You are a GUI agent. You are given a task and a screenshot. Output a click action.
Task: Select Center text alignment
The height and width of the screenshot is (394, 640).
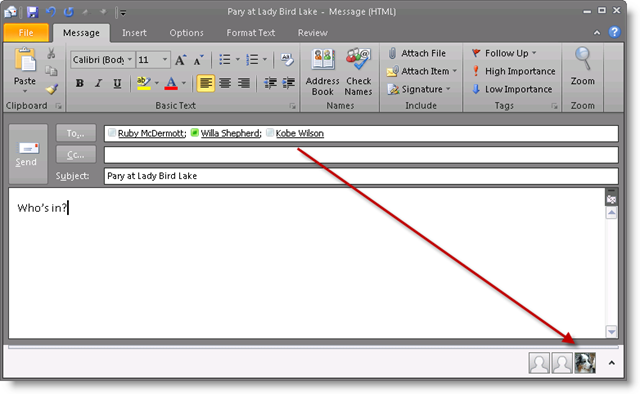pyautogui.click(x=225, y=83)
